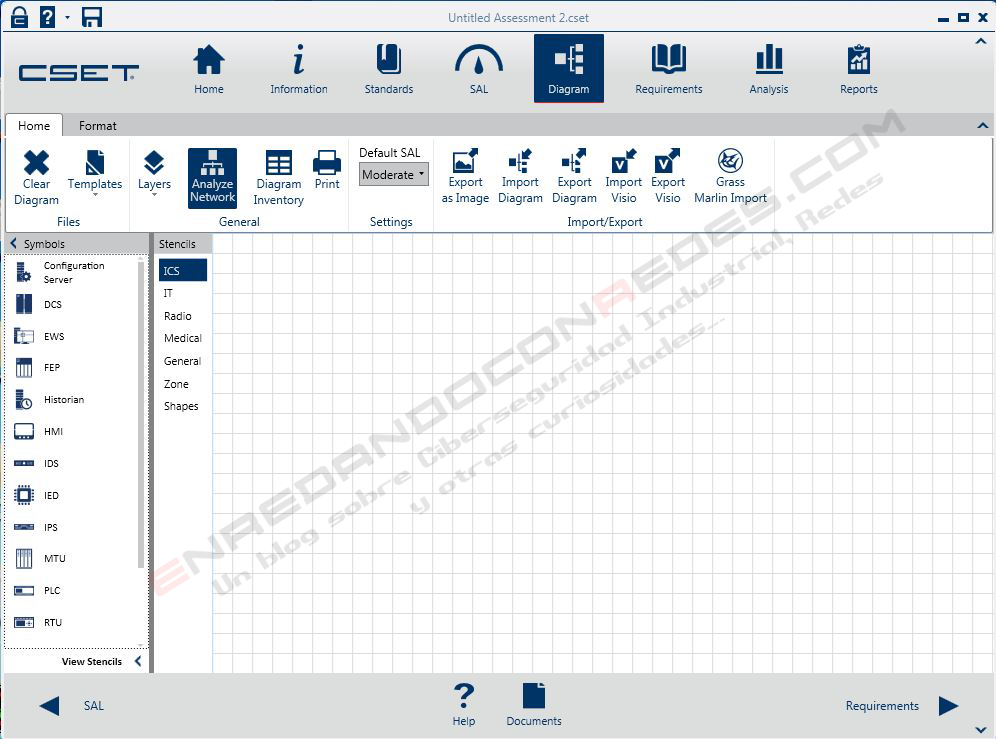Open the Reports section
This screenshot has width=996, height=739.
[858, 66]
